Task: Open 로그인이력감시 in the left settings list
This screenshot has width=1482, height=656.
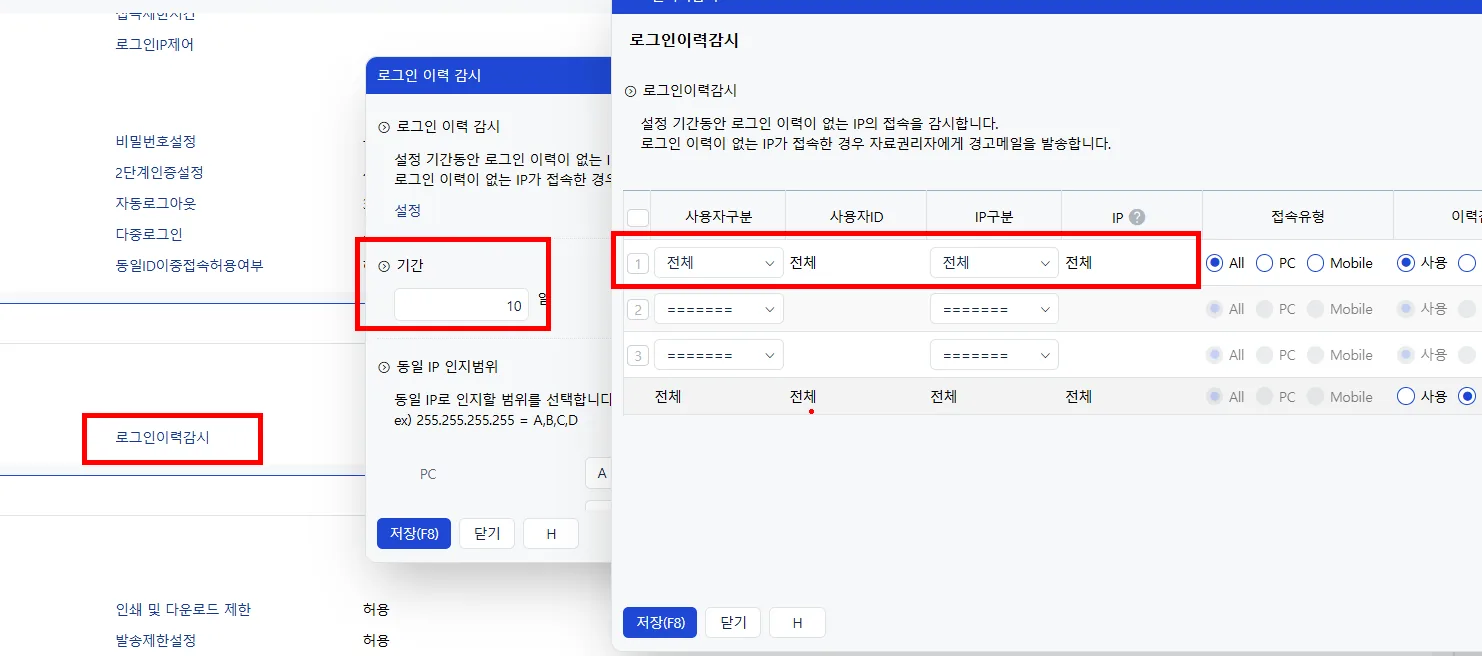Action: 163,438
